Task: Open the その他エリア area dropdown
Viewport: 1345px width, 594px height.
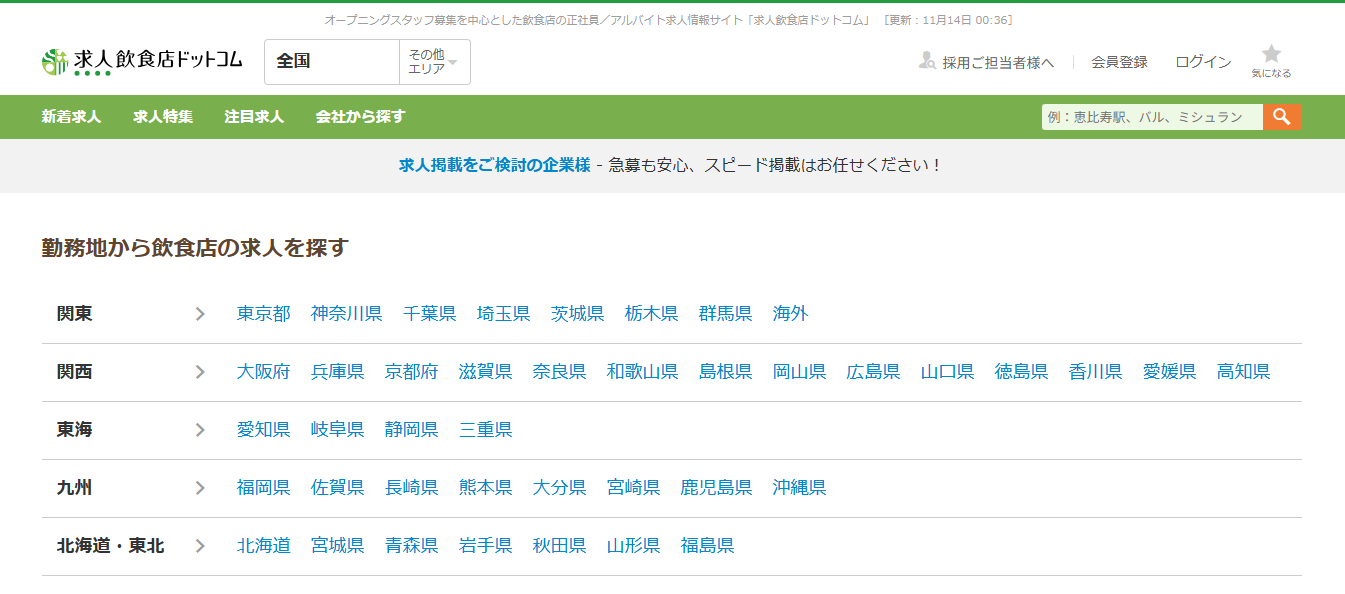Action: tap(433, 62)
